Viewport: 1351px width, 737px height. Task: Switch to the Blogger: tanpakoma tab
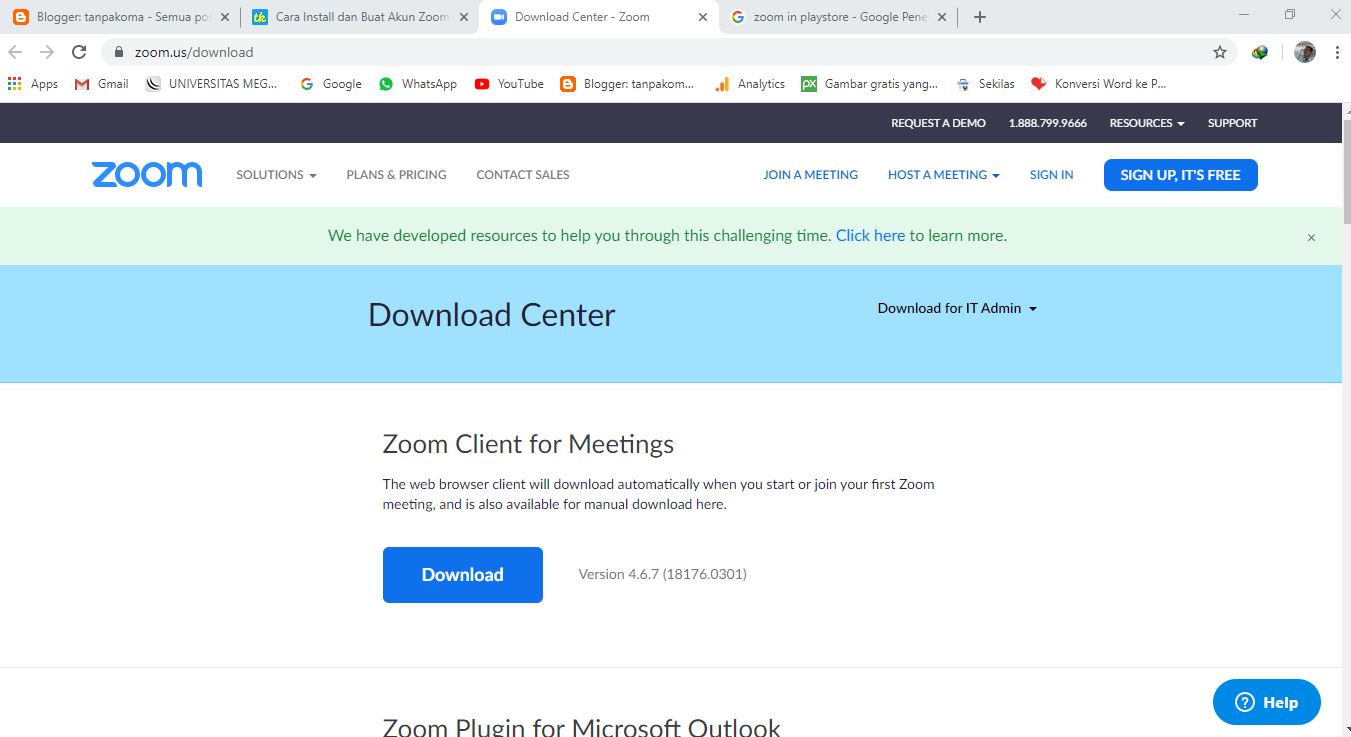tap(120, 17)
